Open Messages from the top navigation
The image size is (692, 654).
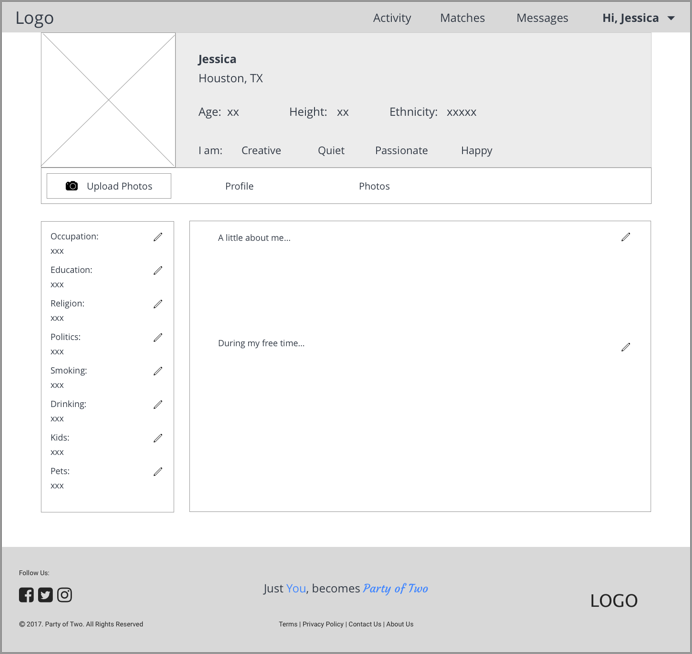(x=542, y=18)
